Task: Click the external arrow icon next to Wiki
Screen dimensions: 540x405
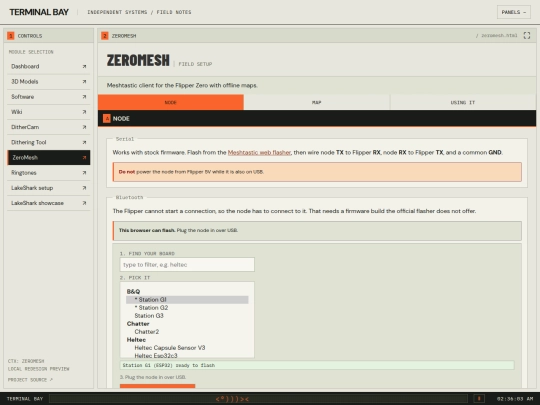Action: (84, 112)
